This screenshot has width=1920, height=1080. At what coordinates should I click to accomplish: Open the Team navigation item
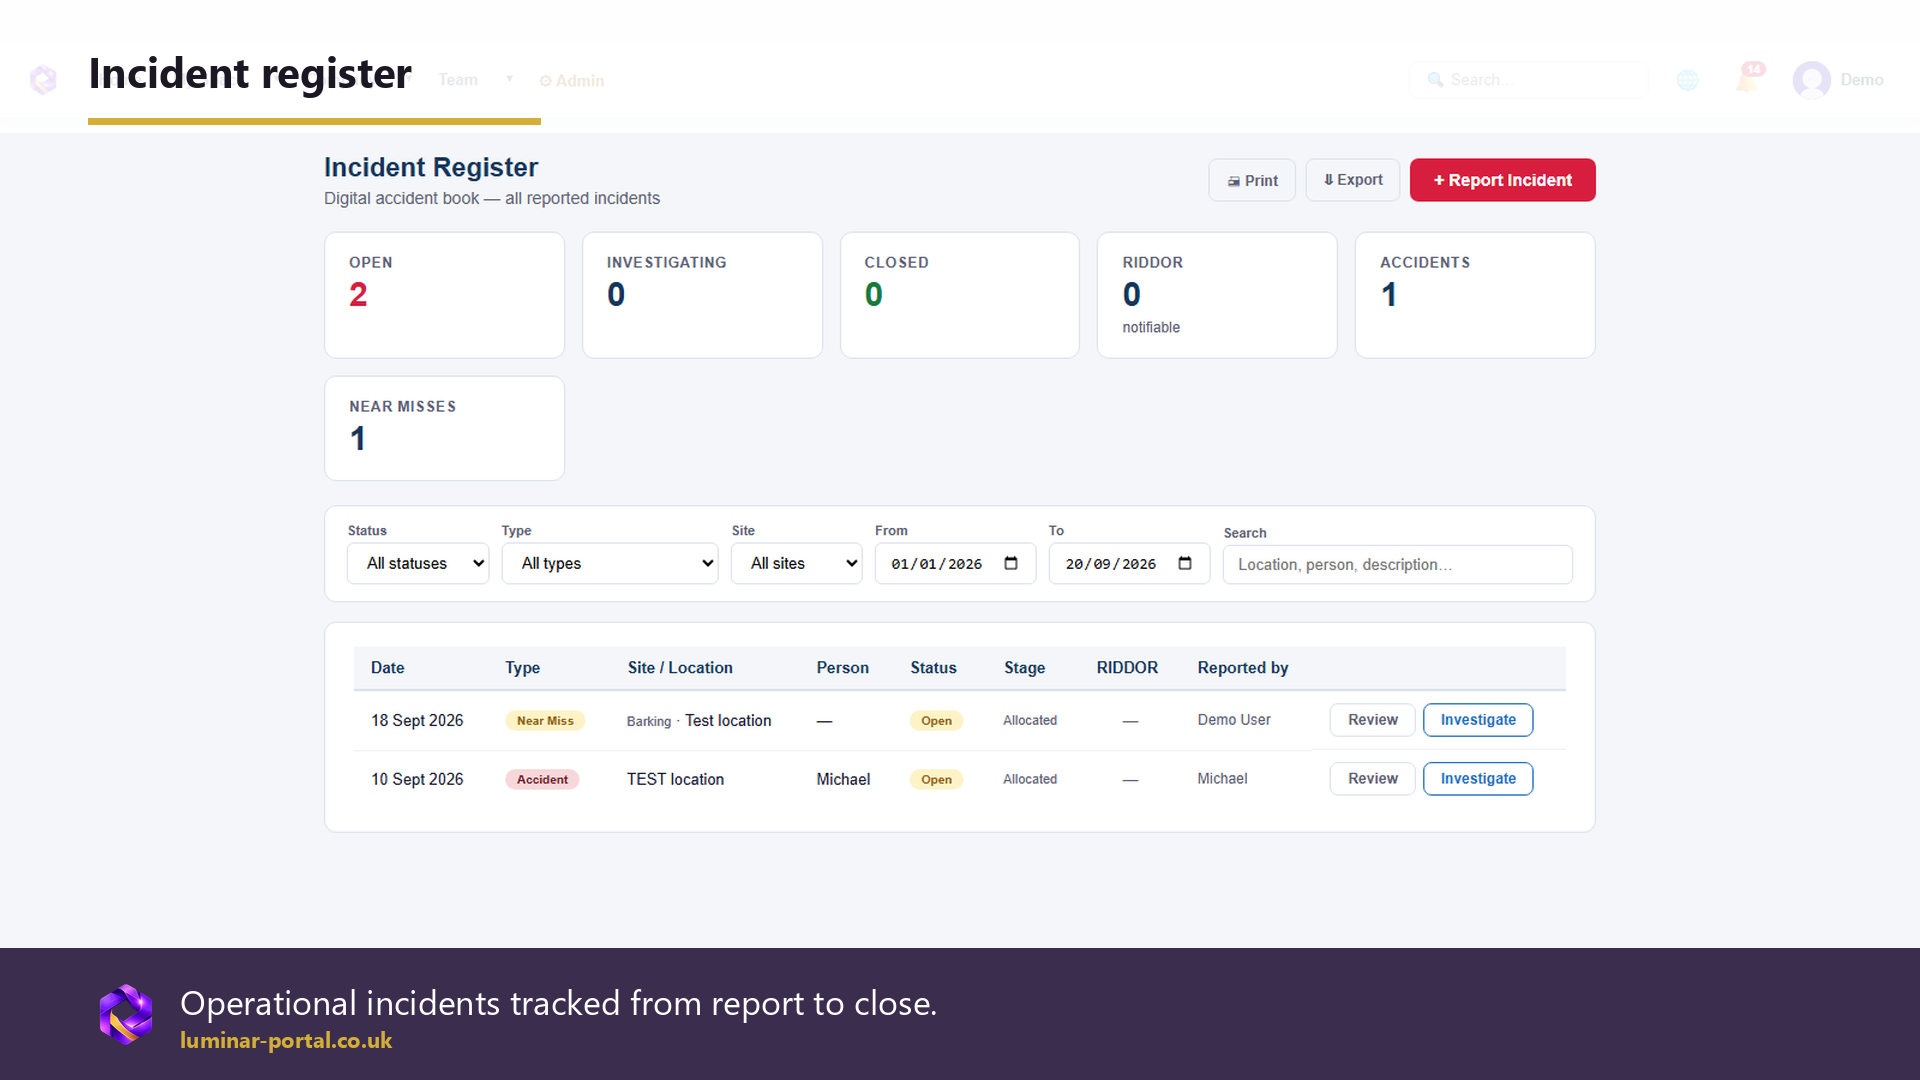pos(458,80)
